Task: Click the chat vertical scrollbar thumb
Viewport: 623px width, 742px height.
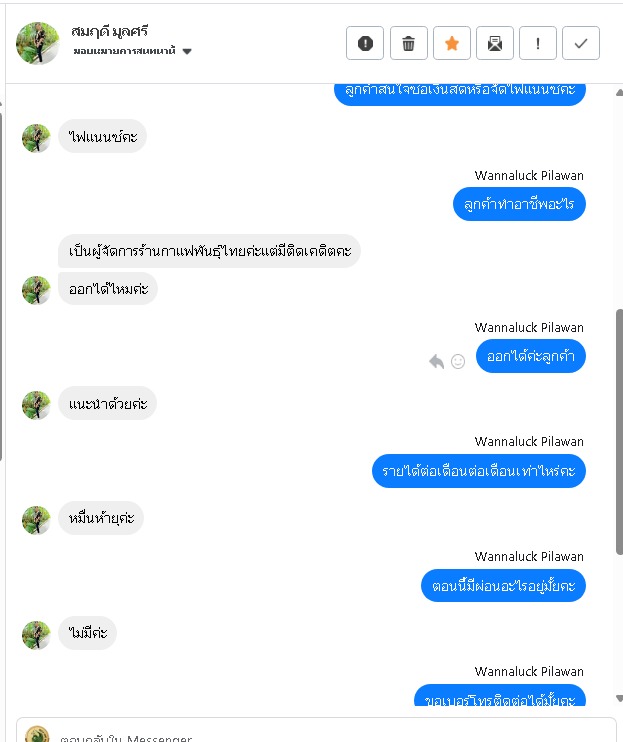Action: [619, 431]
